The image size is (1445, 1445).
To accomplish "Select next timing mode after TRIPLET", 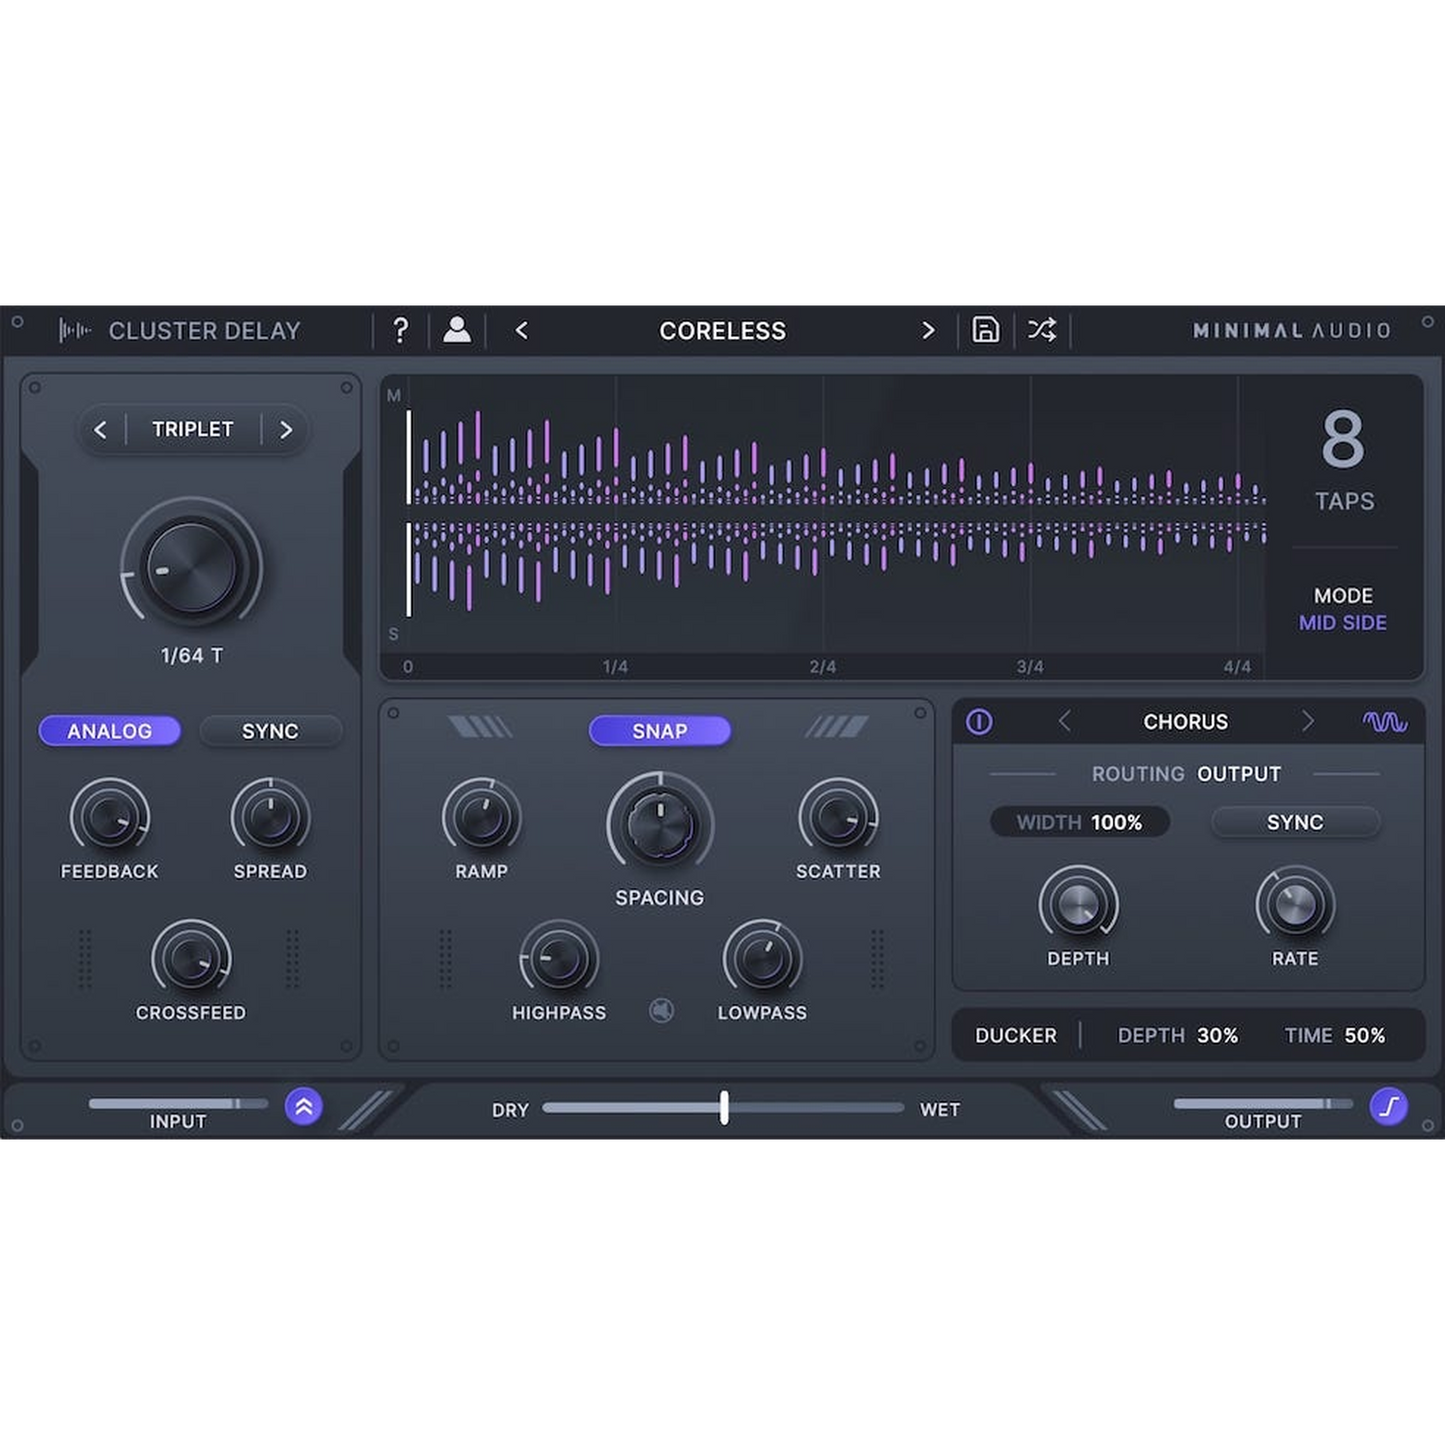I will (286, 430).
